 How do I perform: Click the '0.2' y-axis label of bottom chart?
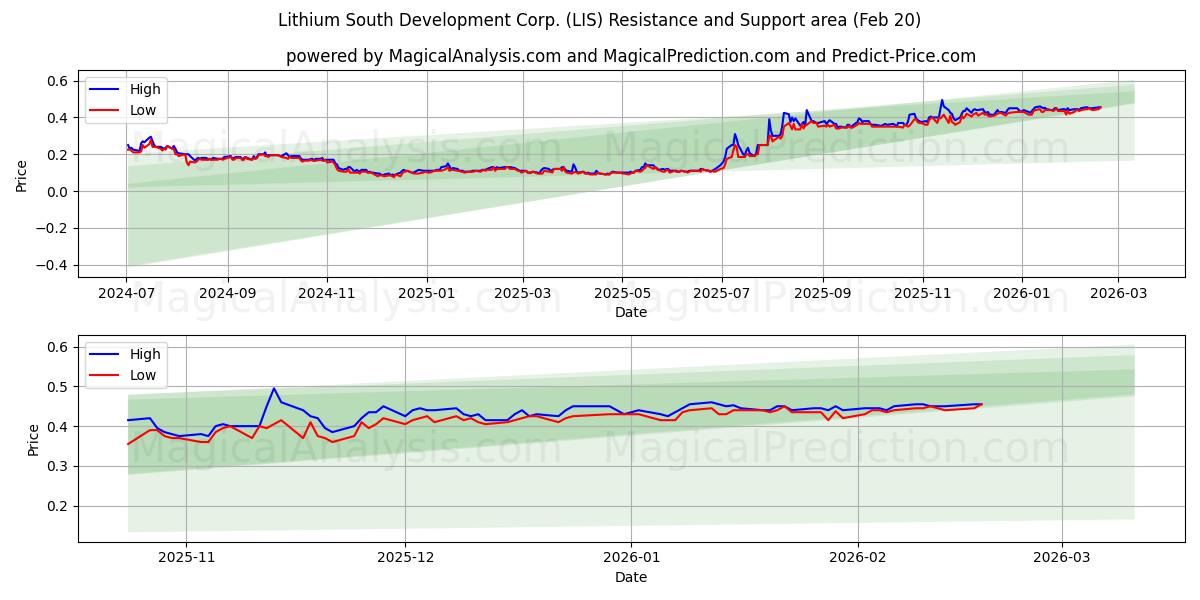tap(60, 506)
